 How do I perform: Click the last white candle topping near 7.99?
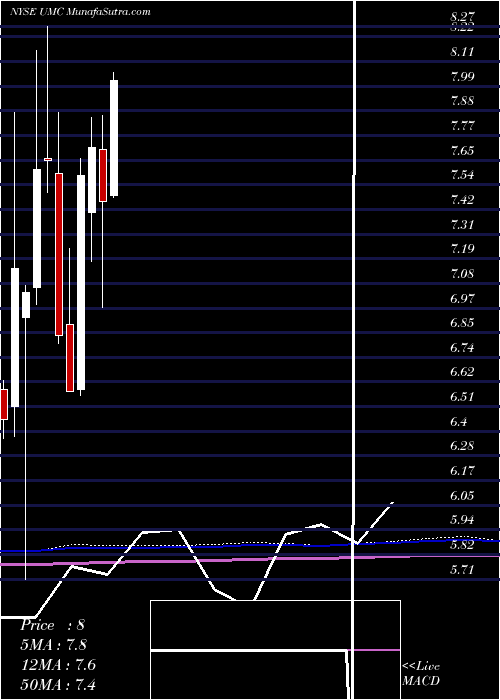click(114, 138)
